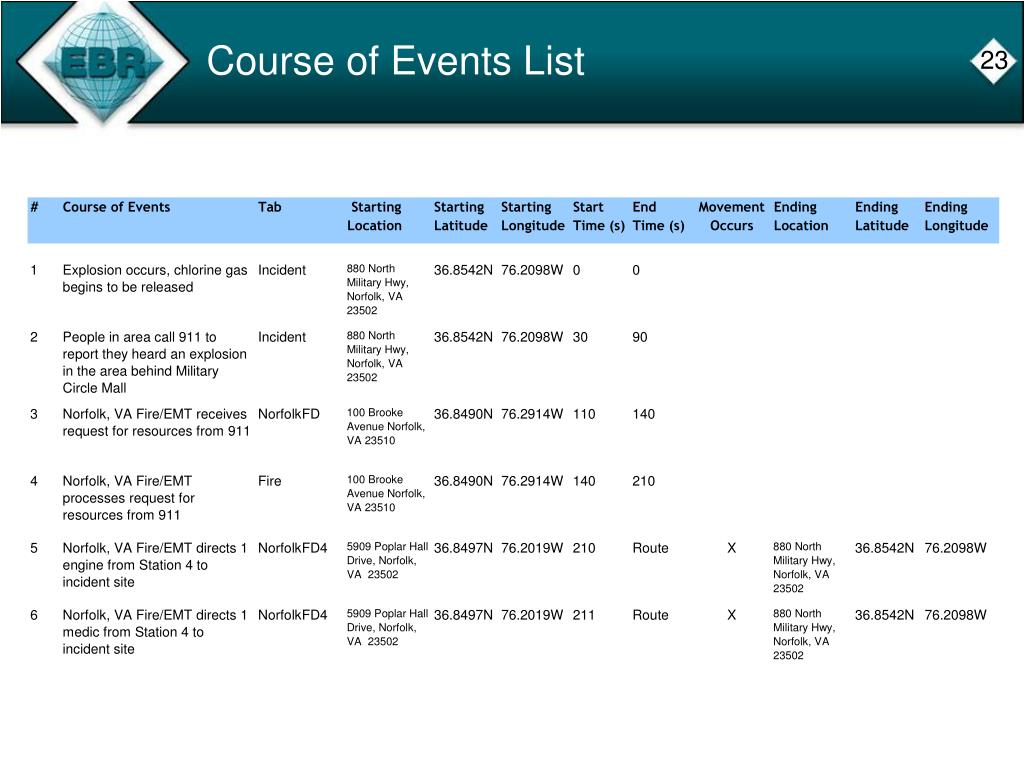Click 'Incident' tab cell in row 1

[281, 270]
